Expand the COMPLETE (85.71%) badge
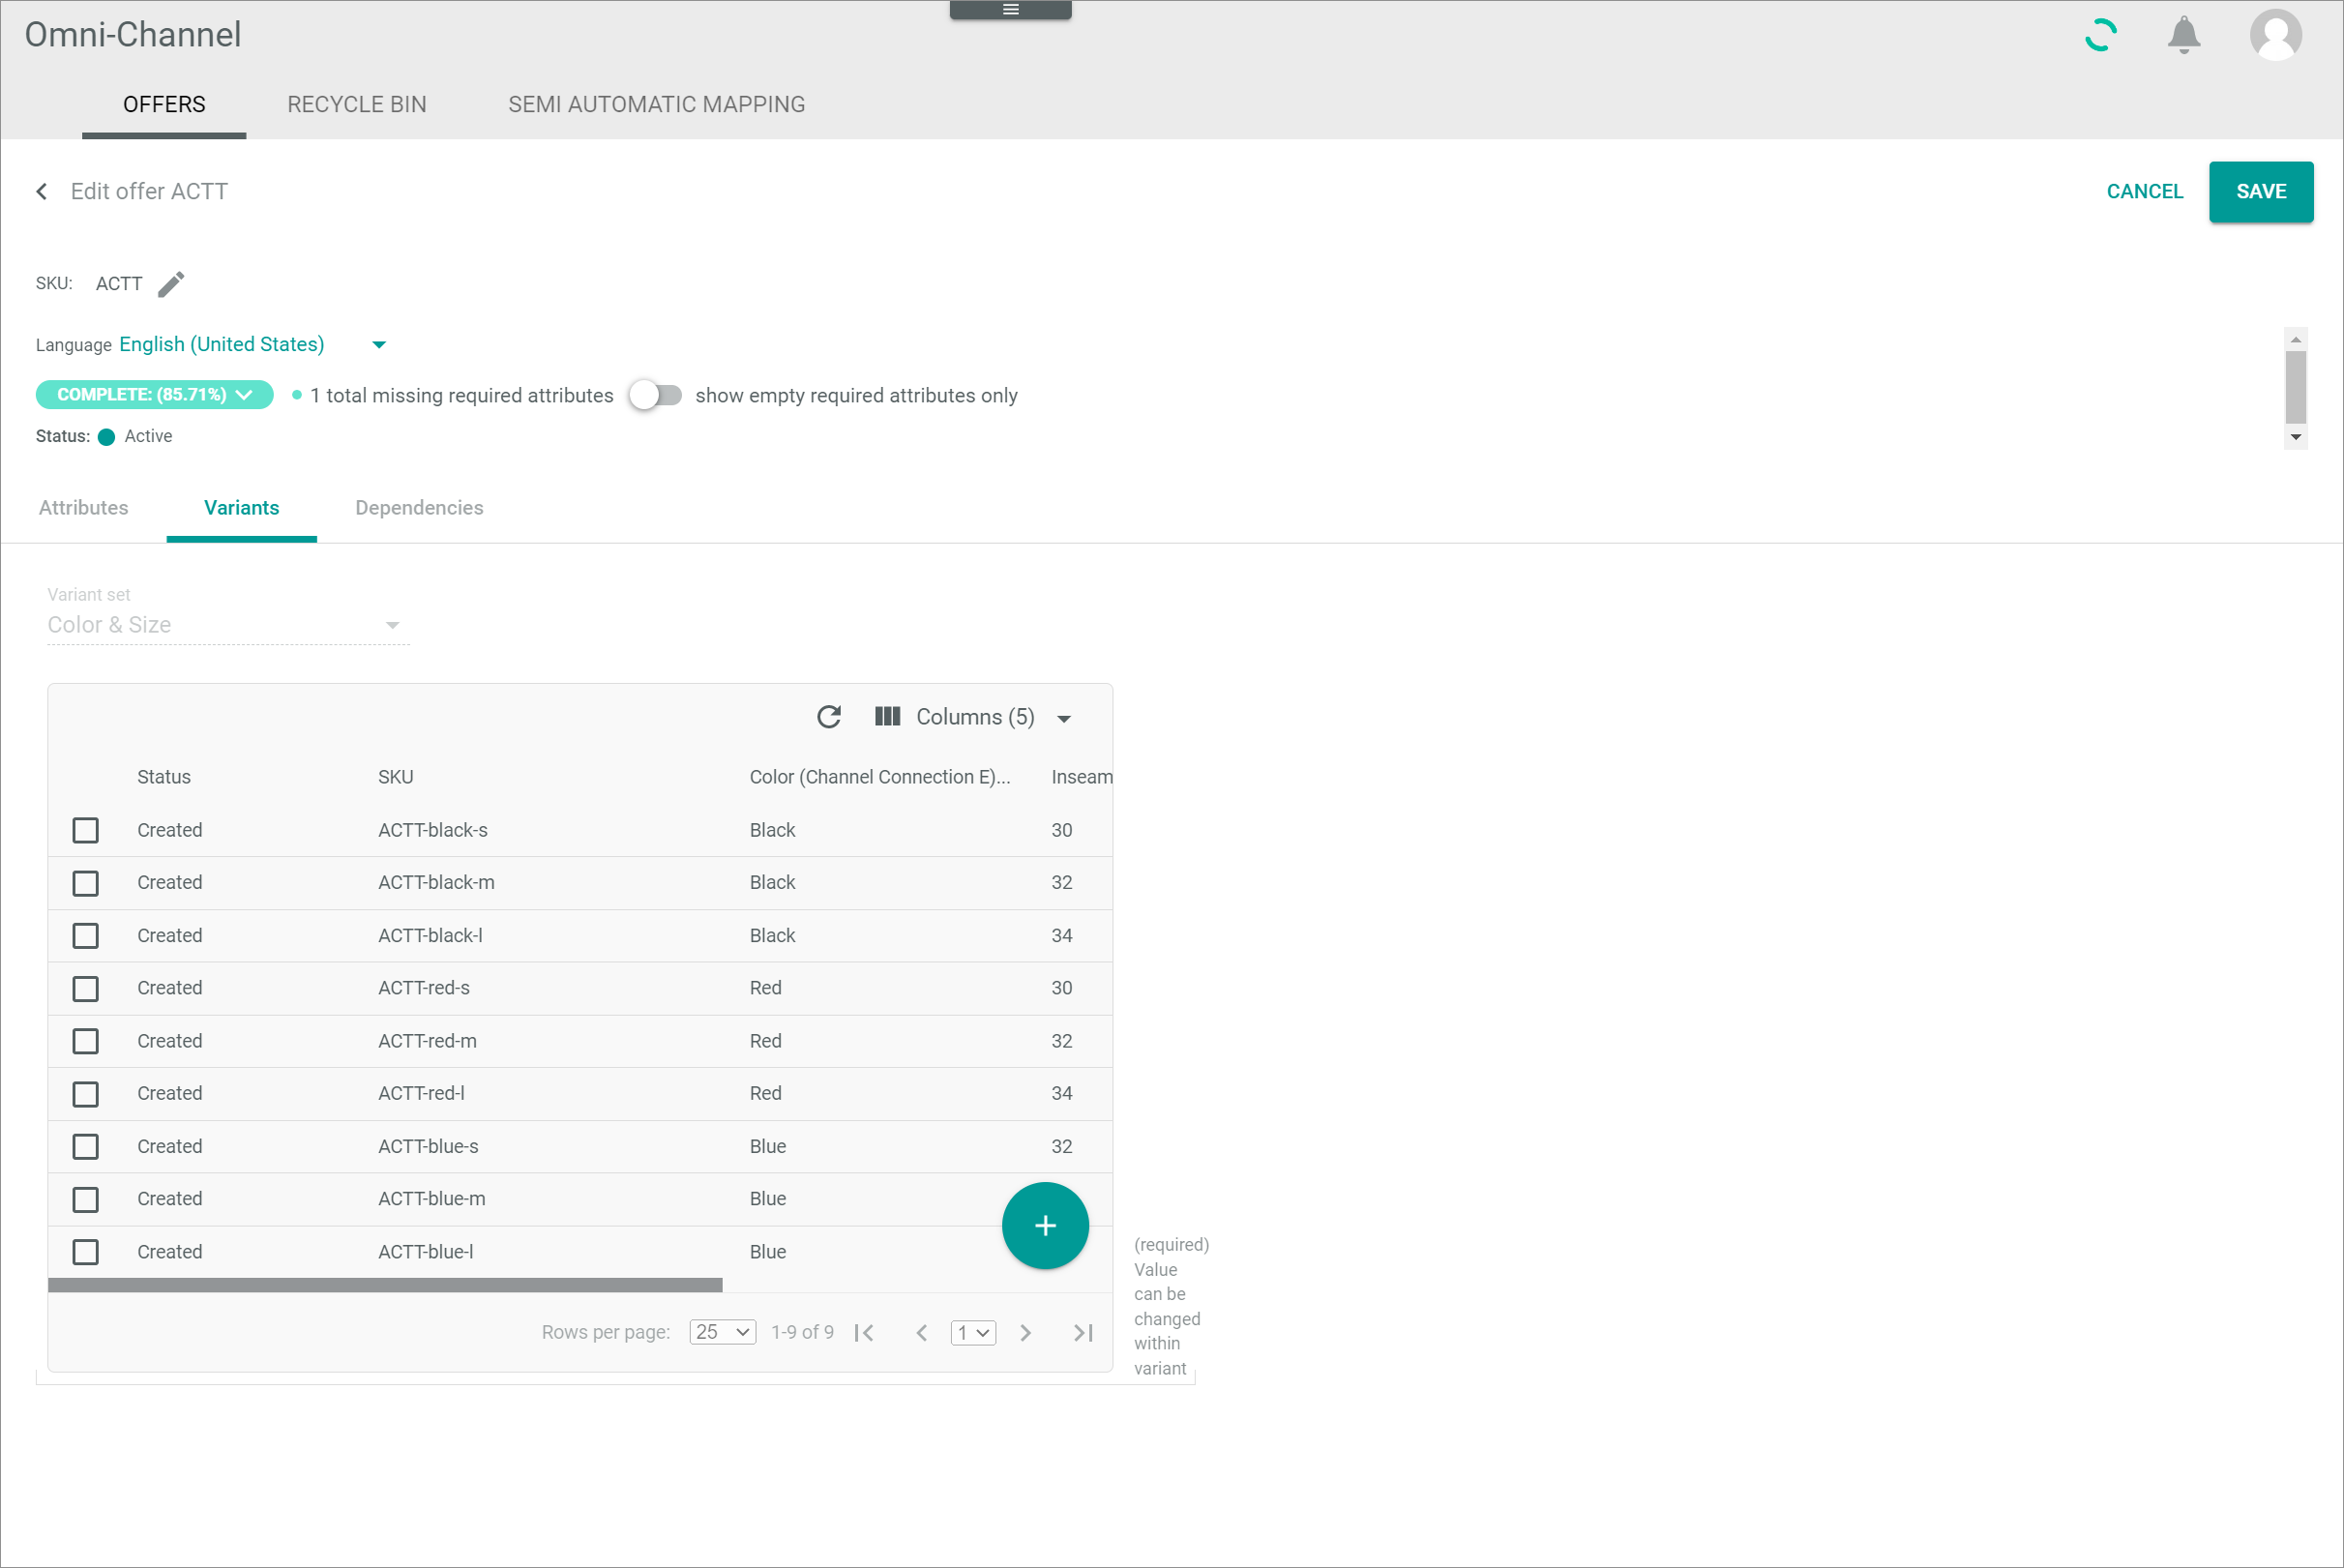 coord(155,395)
